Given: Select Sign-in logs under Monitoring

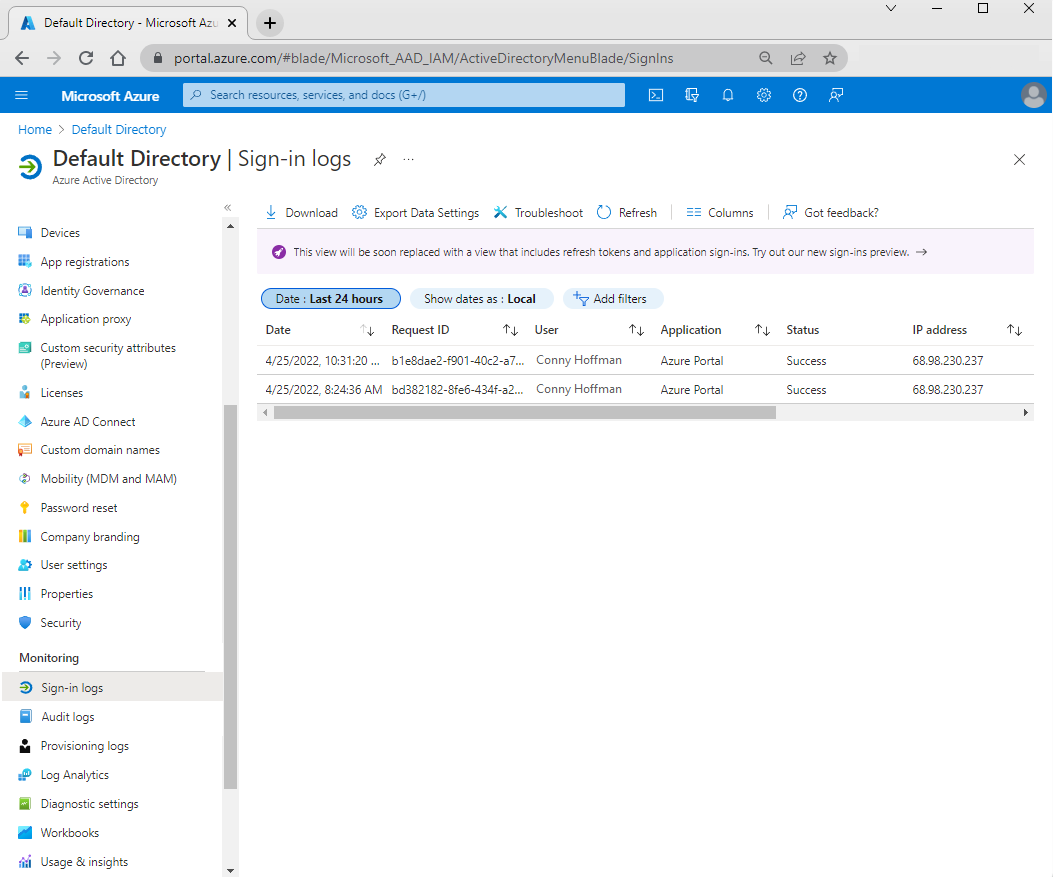Looking at the screenshot, I should click(113, 688).
